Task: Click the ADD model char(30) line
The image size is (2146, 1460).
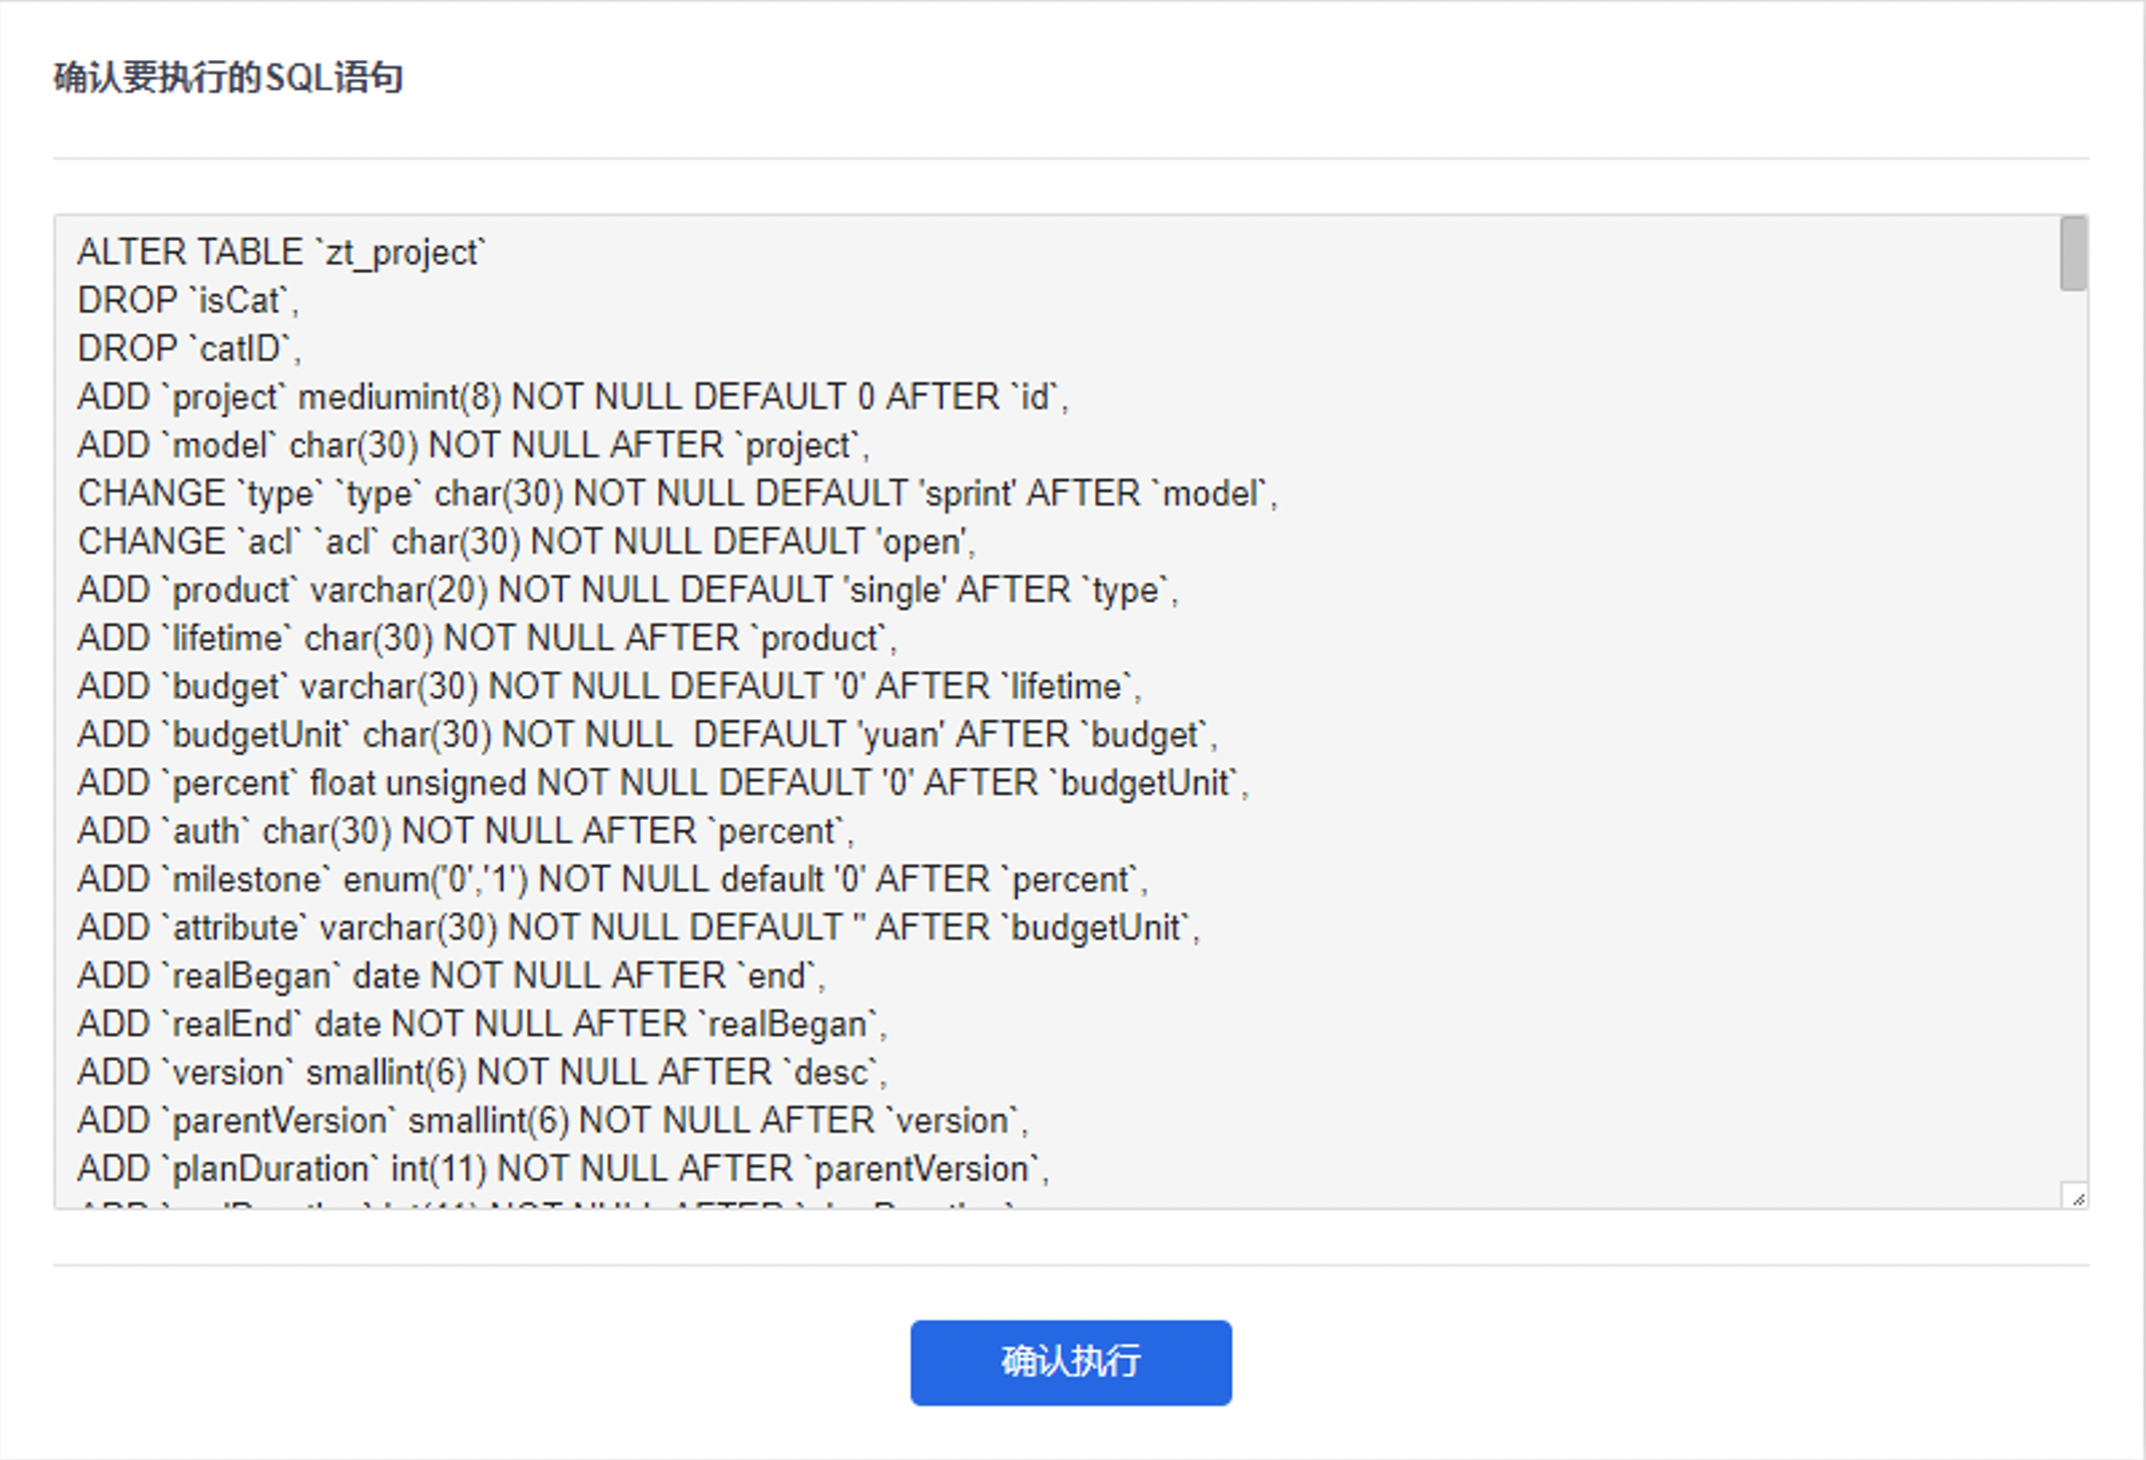Action: coord(473,445)
